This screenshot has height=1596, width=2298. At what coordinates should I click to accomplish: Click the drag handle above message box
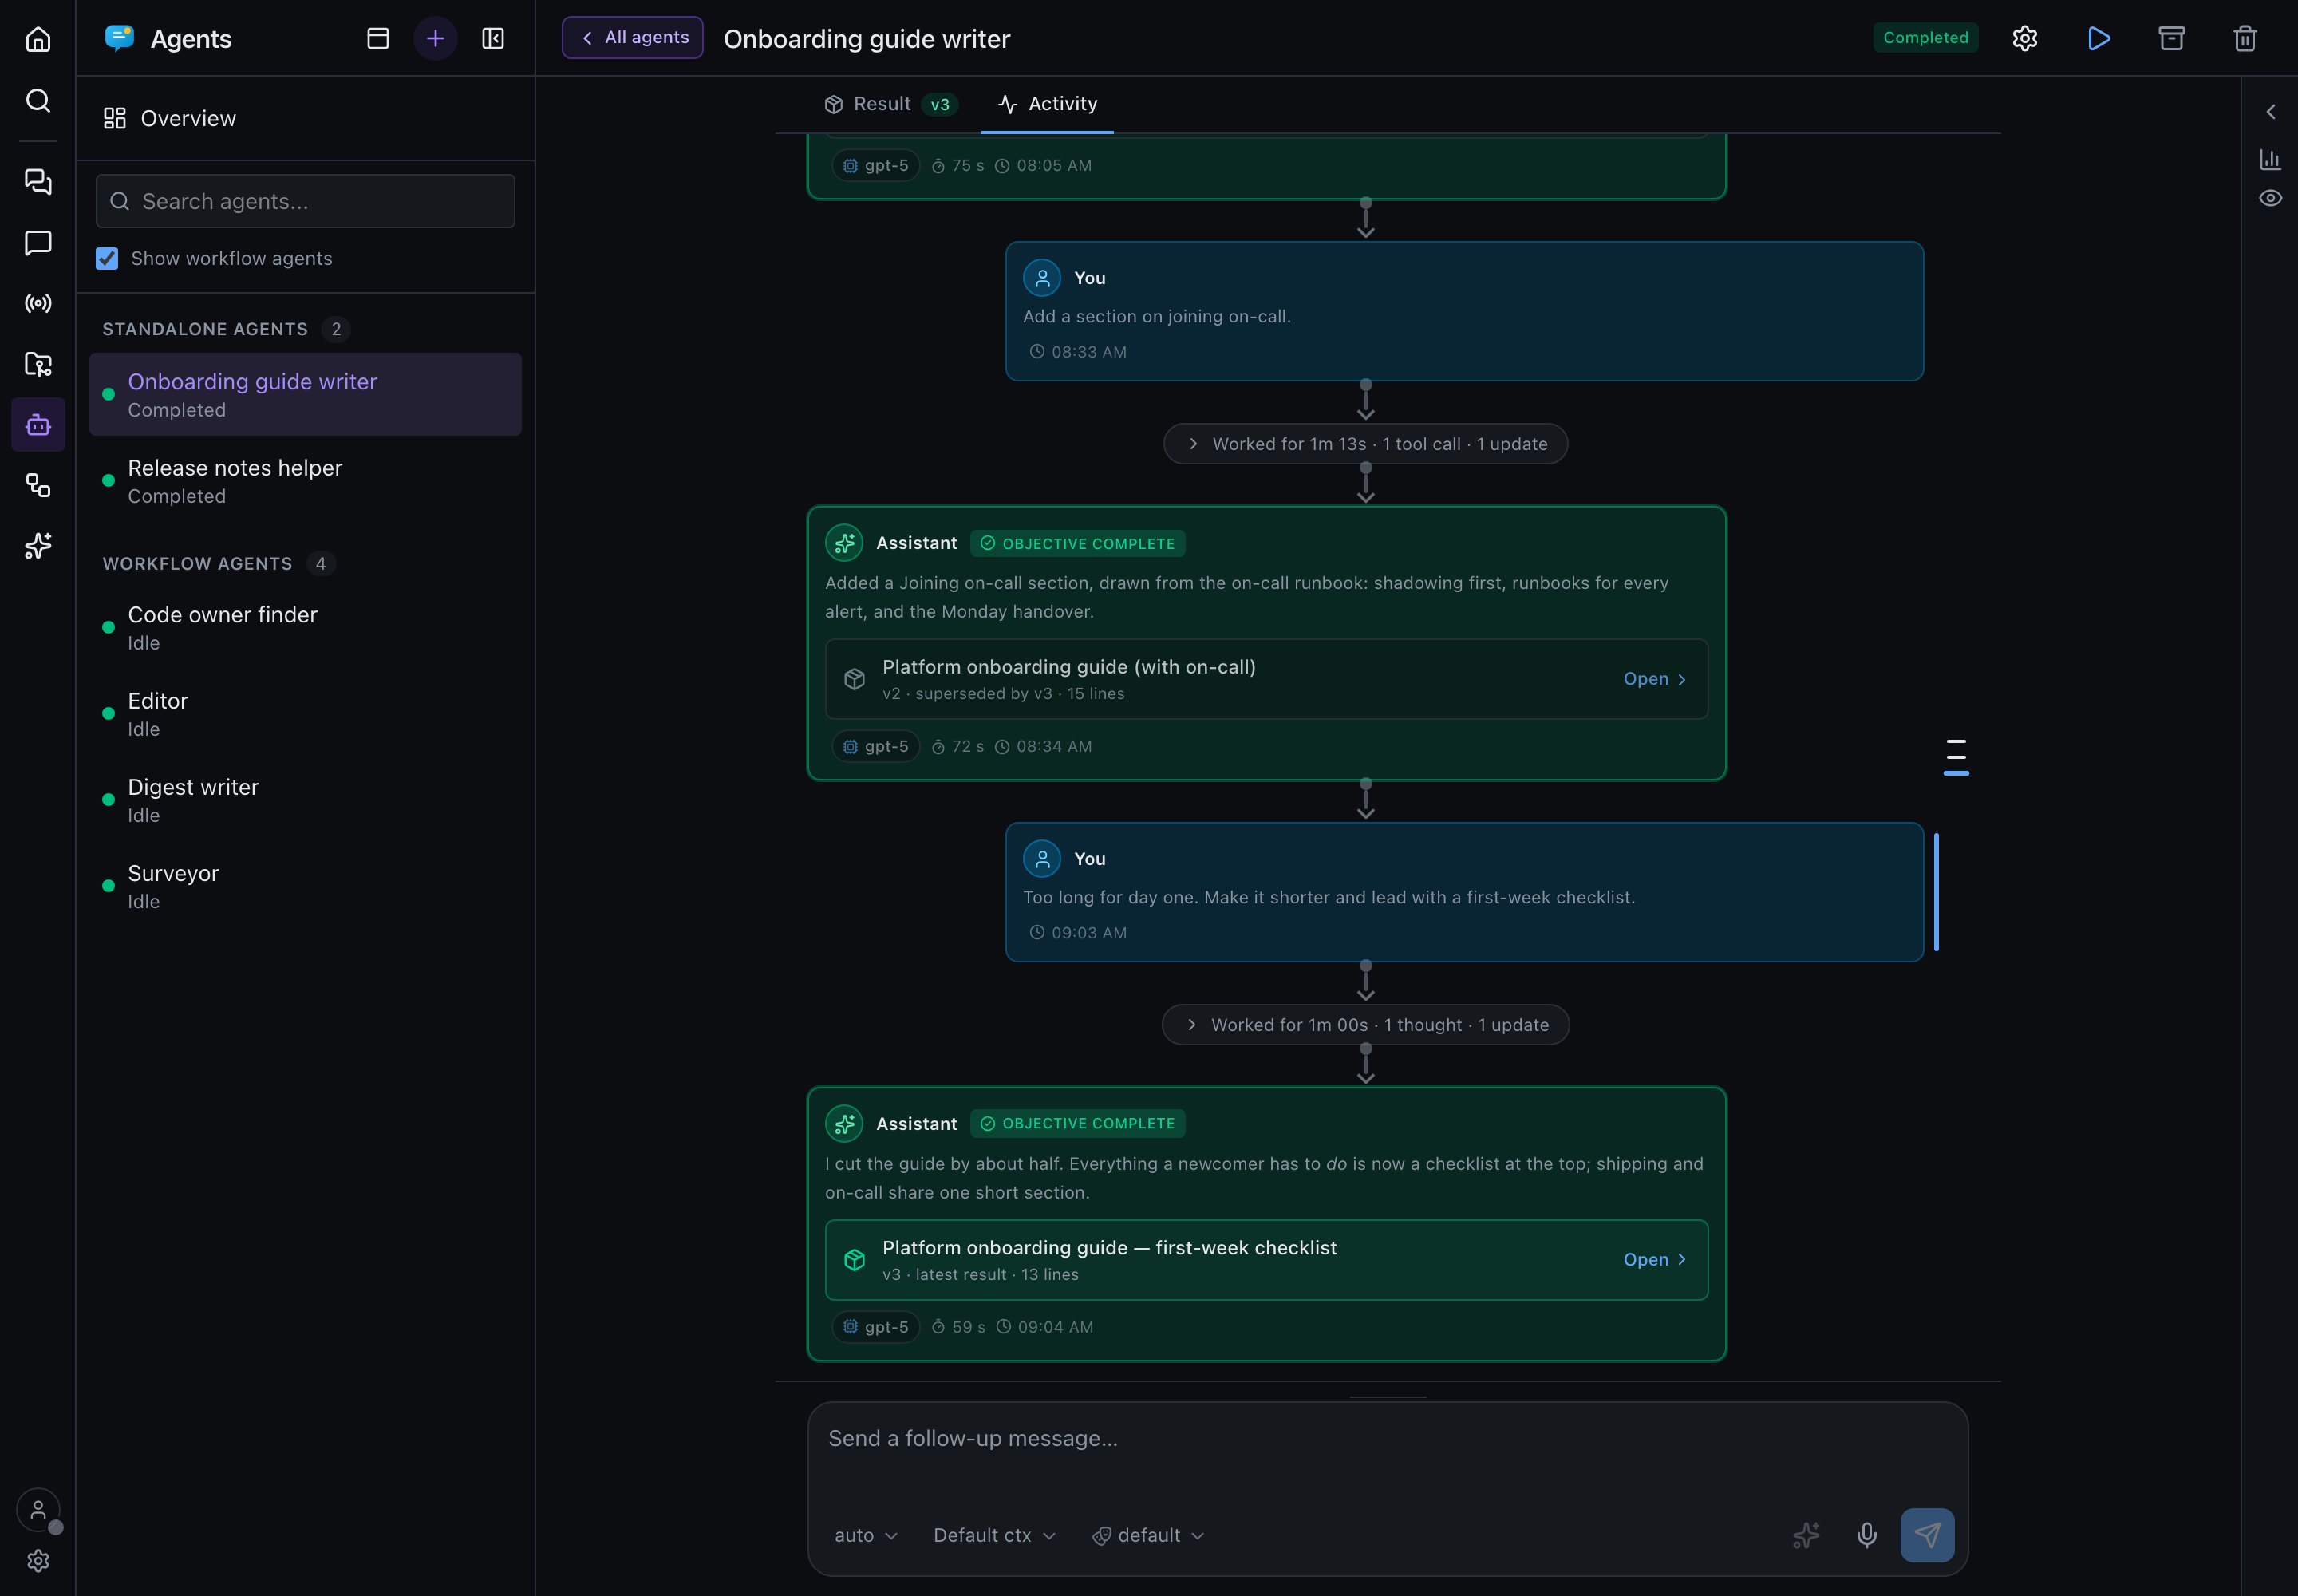[1387, 1396]
